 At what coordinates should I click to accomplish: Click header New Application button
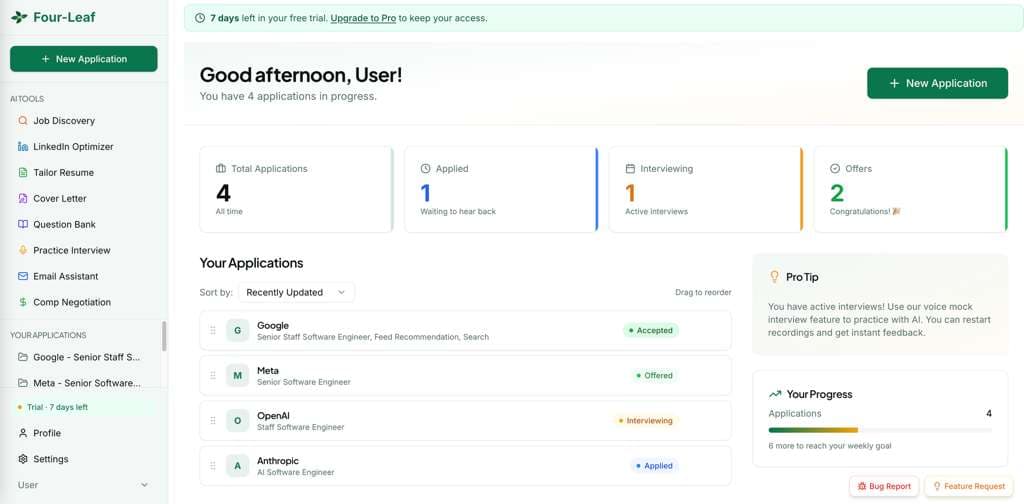pos(937,83)
